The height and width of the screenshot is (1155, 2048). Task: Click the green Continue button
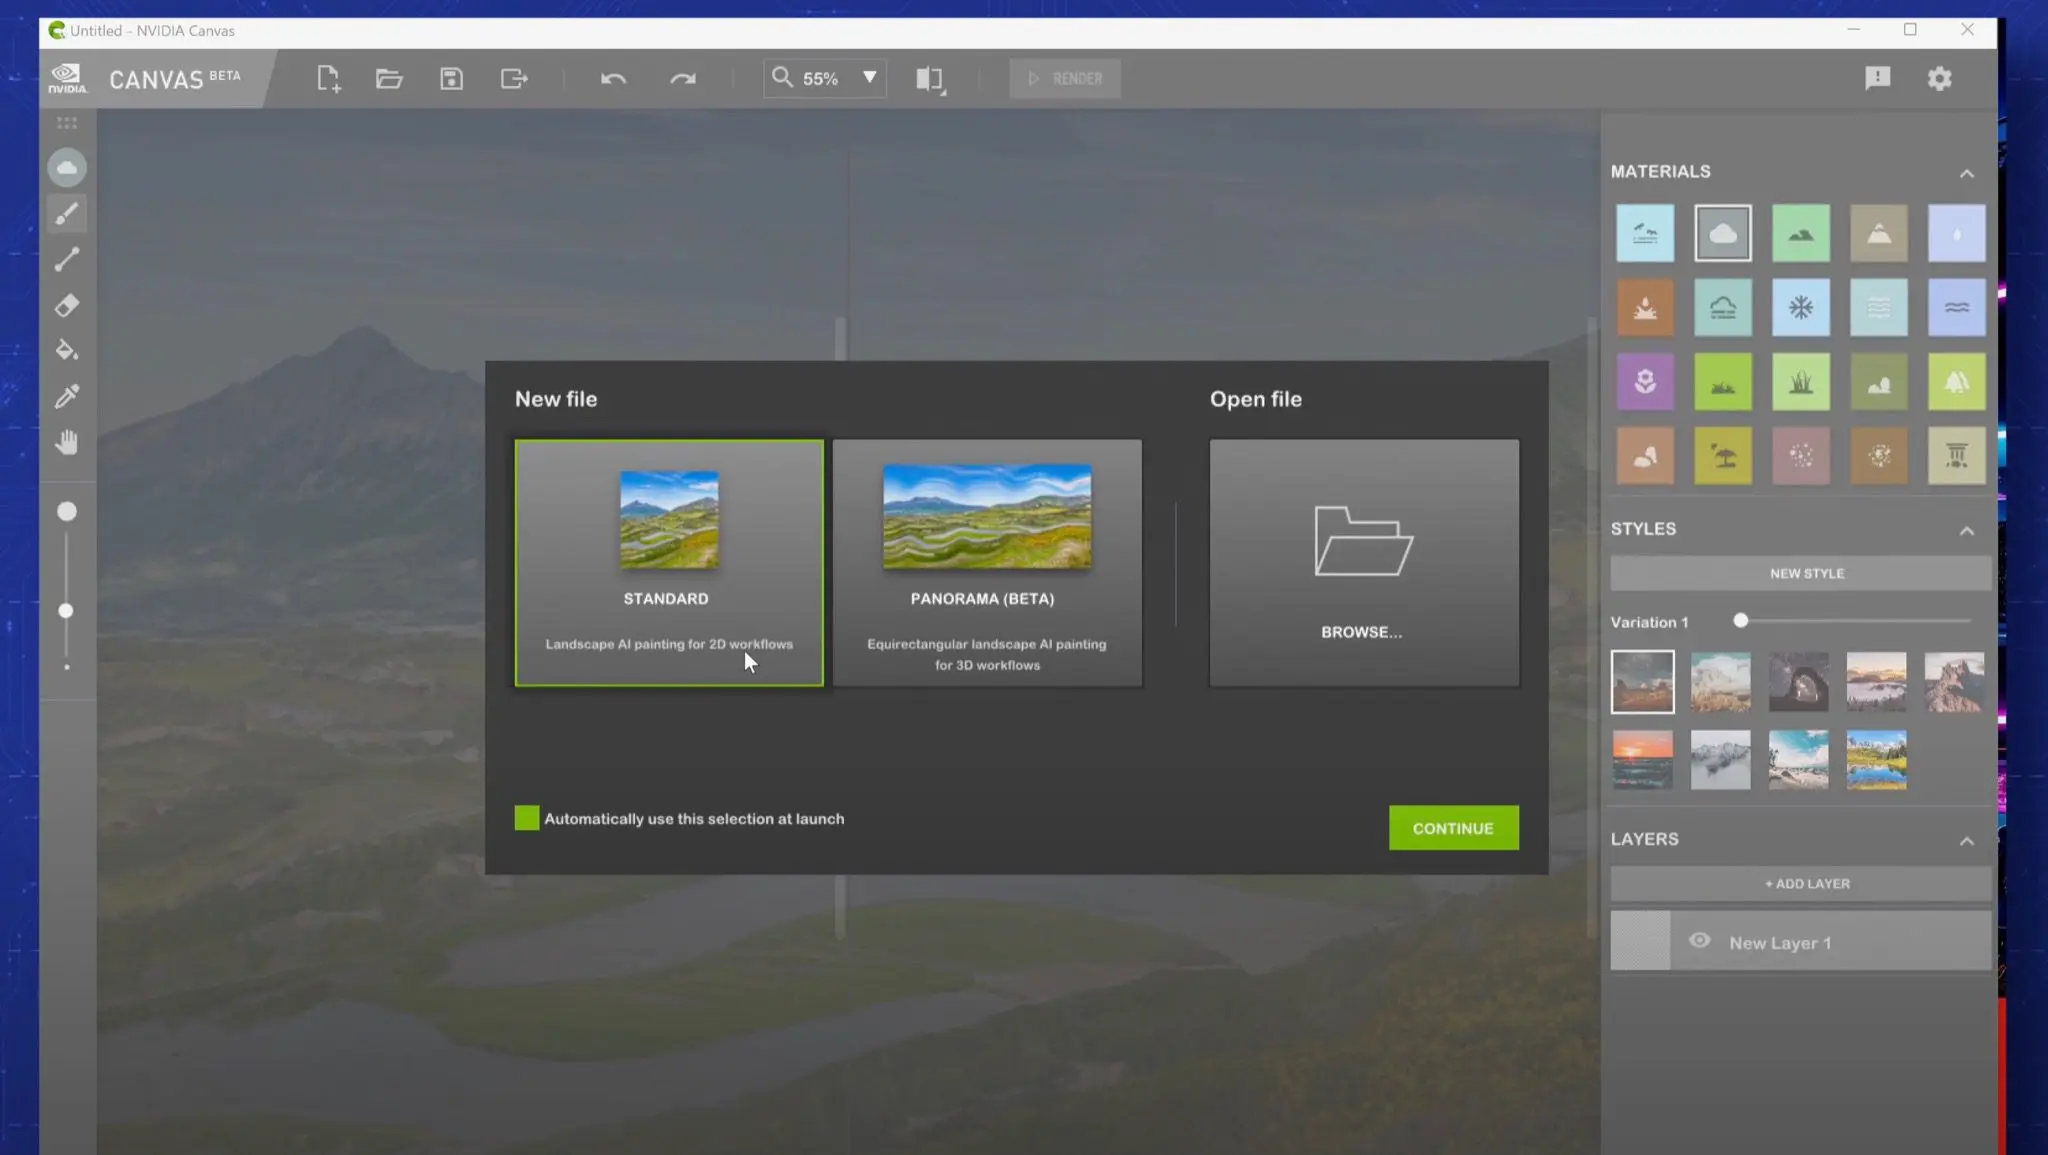(1453, 828)
